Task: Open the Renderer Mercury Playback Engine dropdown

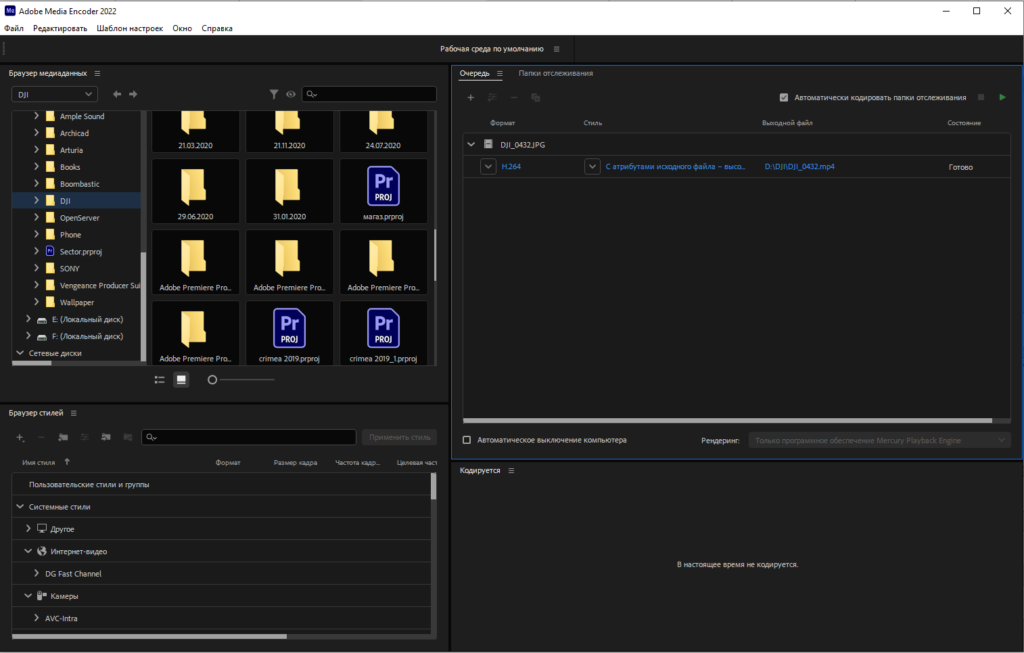Action: [x=879, y=440]
